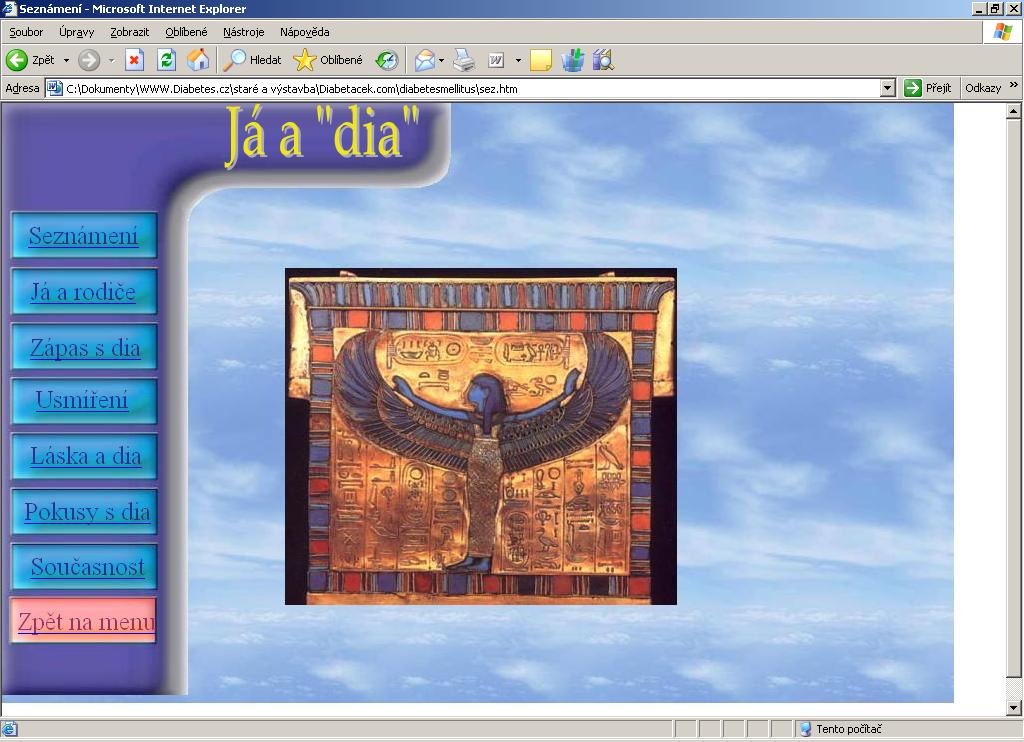Go to the Usmíření page link
The width and height of the screenshot is (1024, 742).
(x=82, y=399)
